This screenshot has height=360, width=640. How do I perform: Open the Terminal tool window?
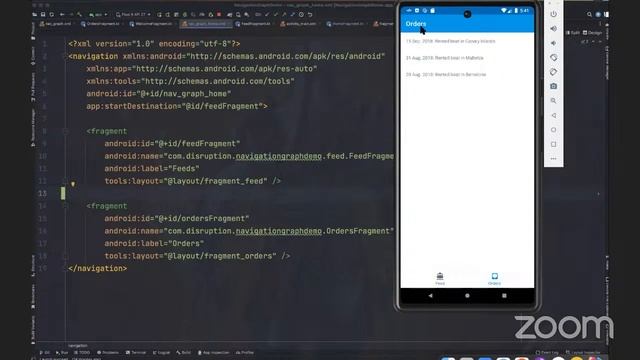(x=136, y=353)
